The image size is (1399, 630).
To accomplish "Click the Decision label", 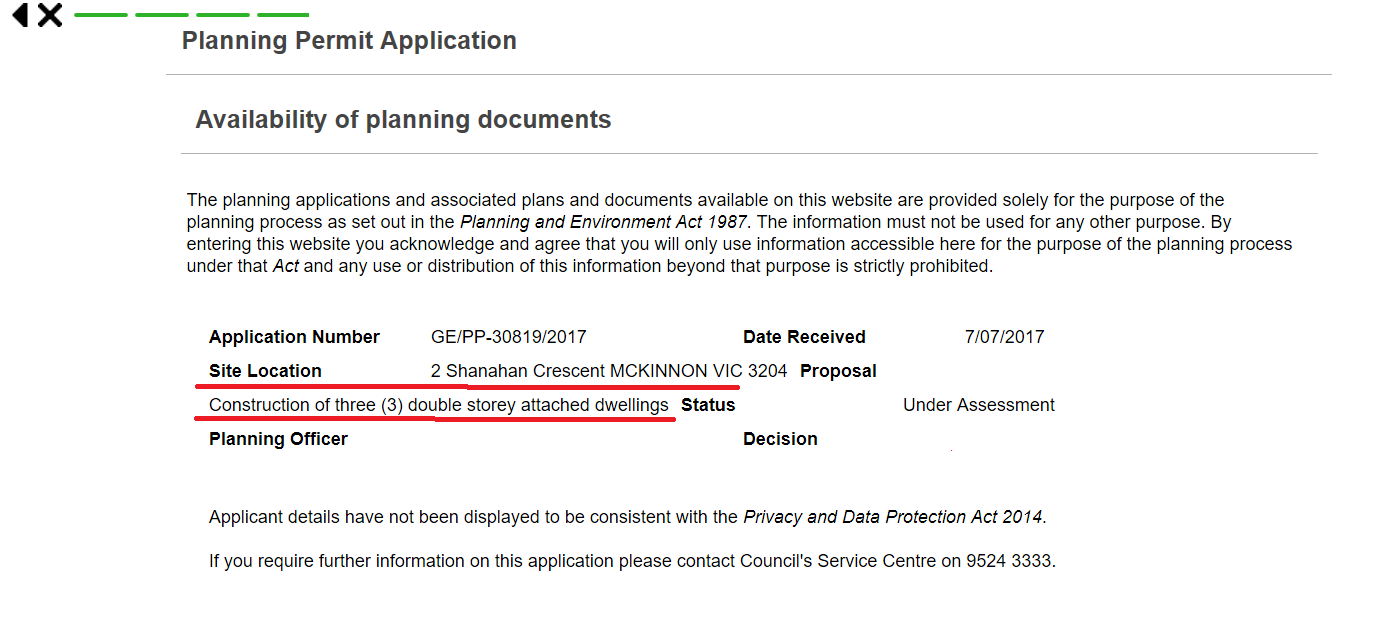I will click(780, 439).
